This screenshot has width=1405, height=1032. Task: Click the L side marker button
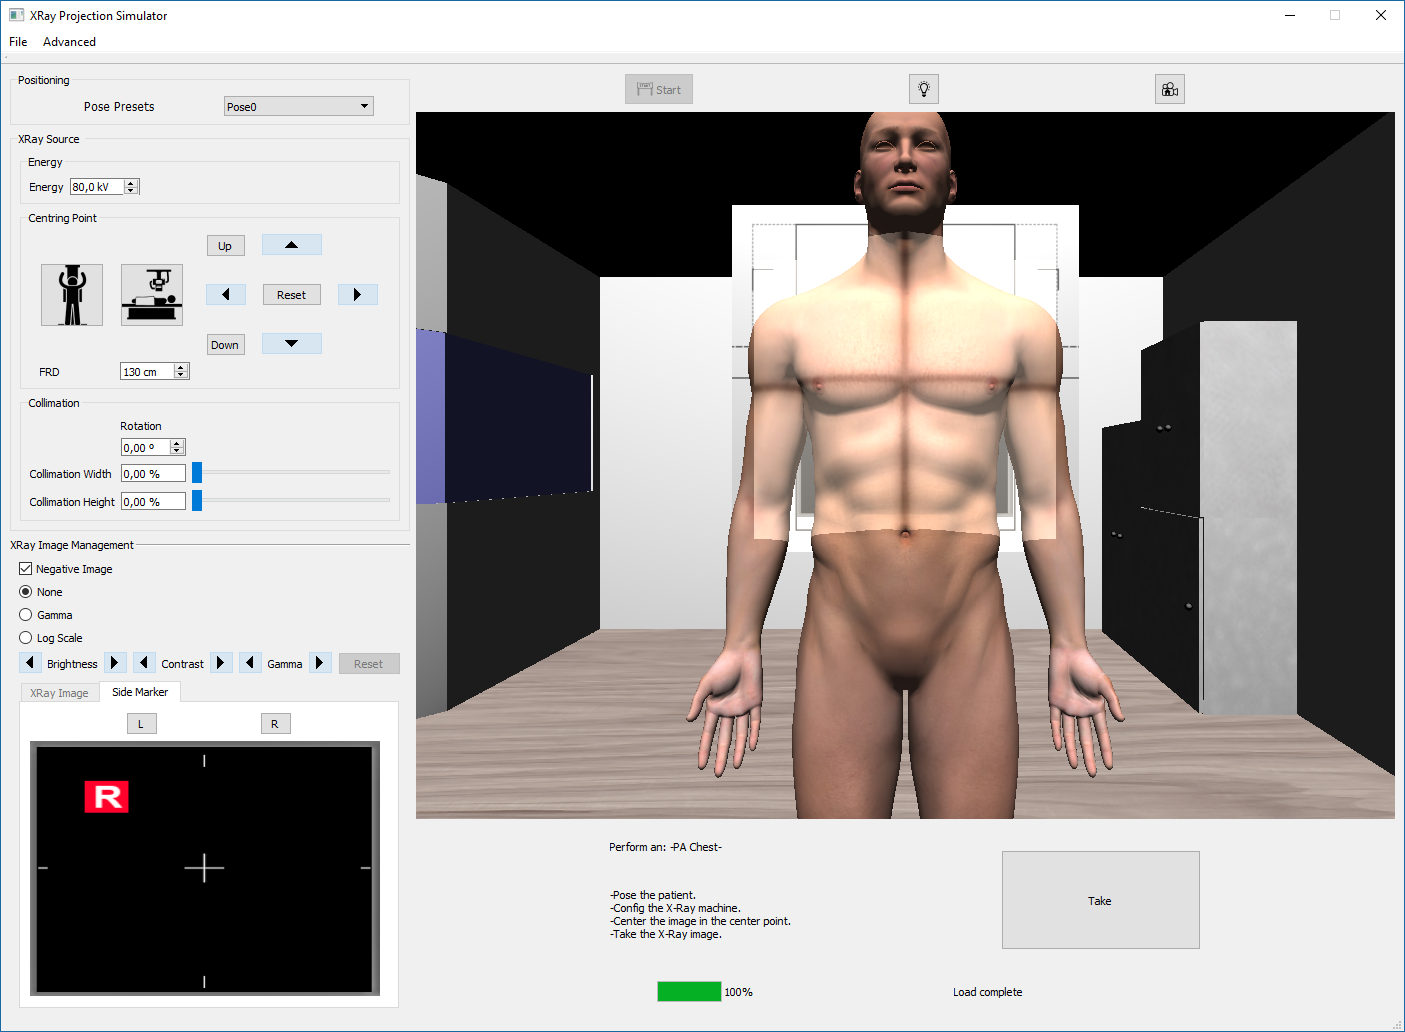[x=141, y=724]
